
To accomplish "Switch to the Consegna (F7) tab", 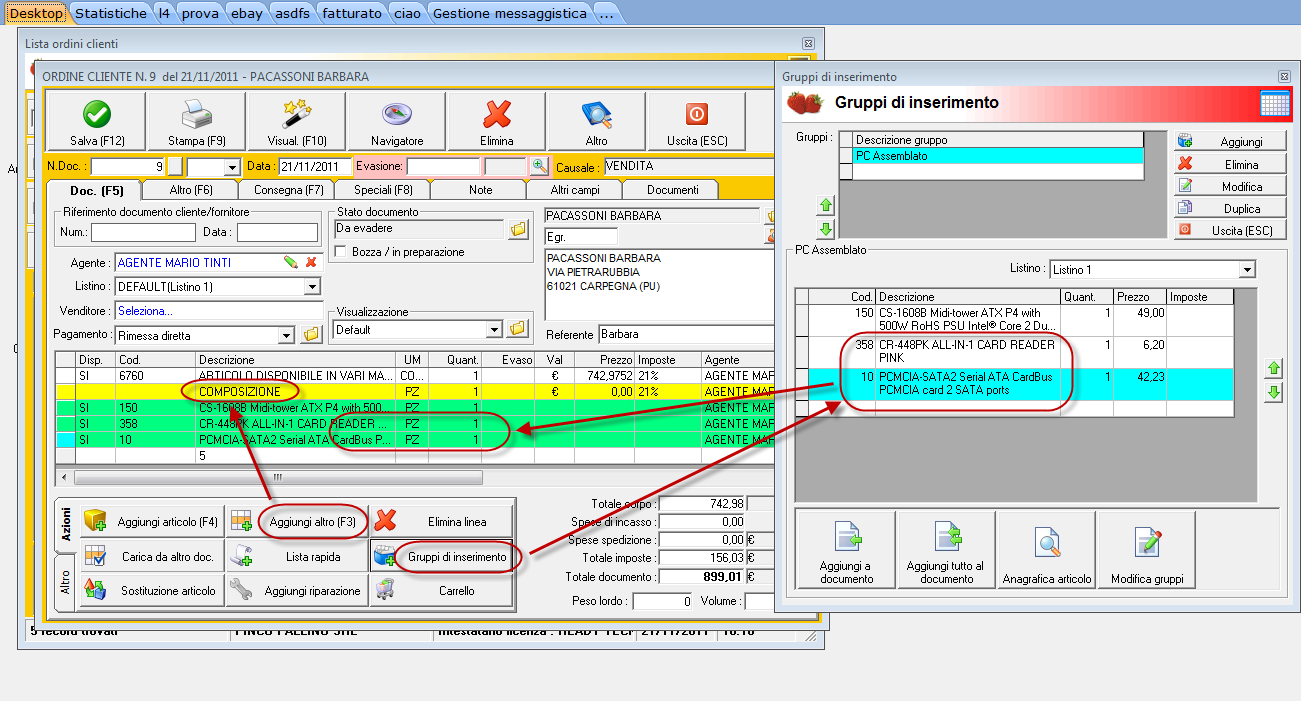I will click(288, 190).
